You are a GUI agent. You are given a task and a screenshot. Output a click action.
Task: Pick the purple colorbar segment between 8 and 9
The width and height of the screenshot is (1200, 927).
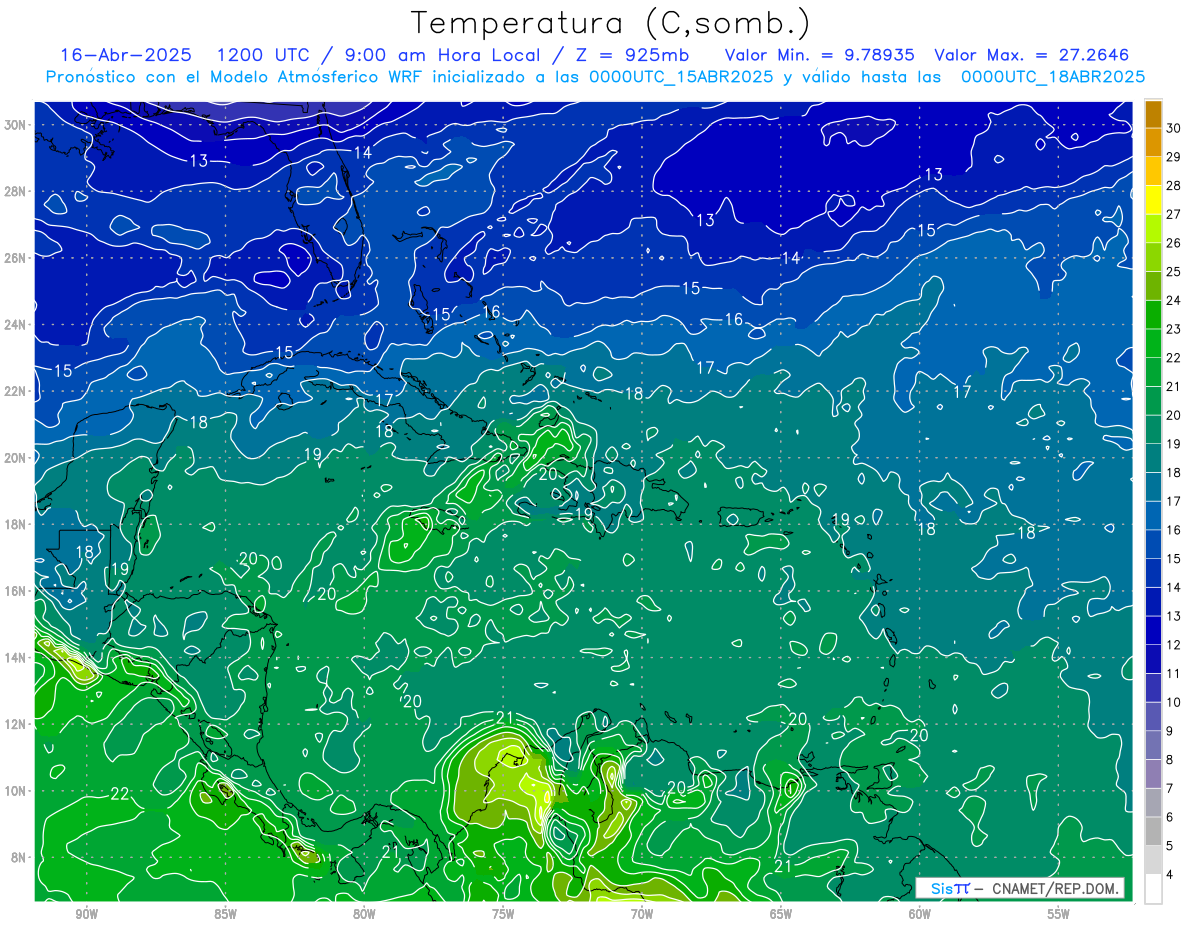pos(1153,746)
